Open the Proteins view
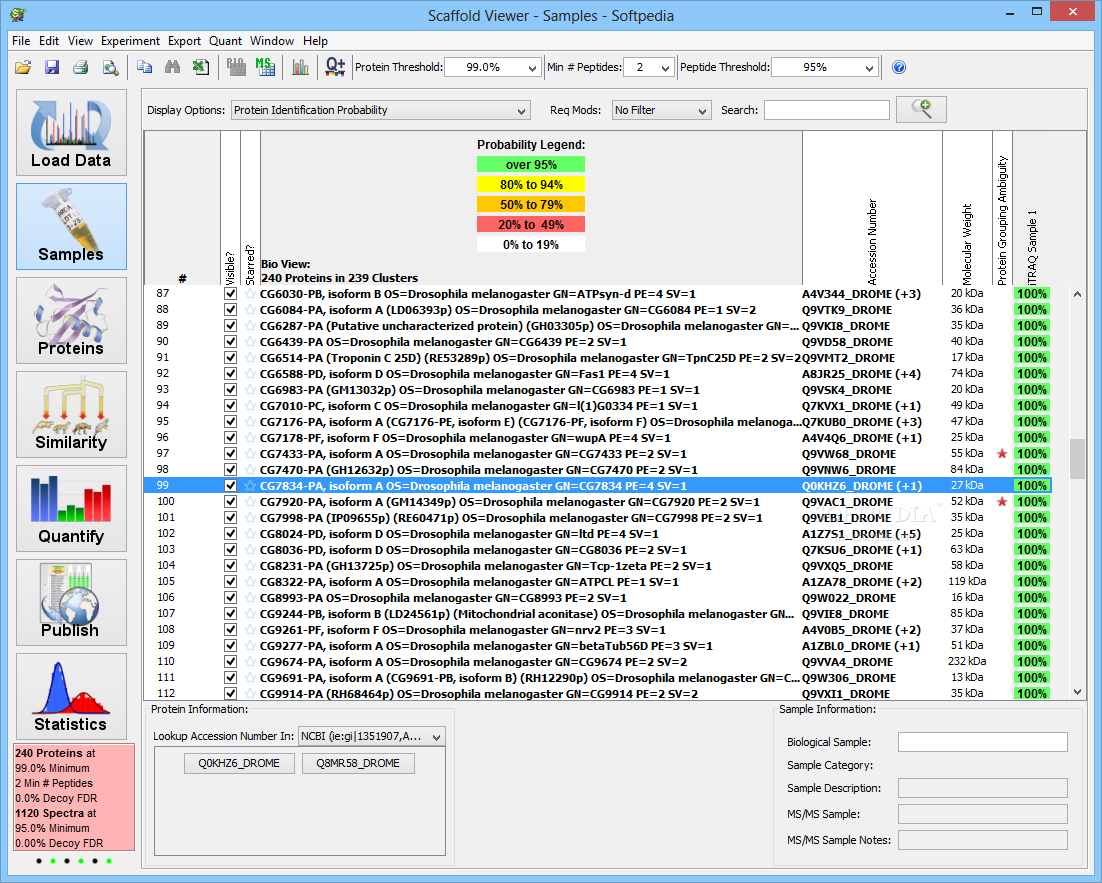Viewport: 1102px width, 883px height. [71, 320]
